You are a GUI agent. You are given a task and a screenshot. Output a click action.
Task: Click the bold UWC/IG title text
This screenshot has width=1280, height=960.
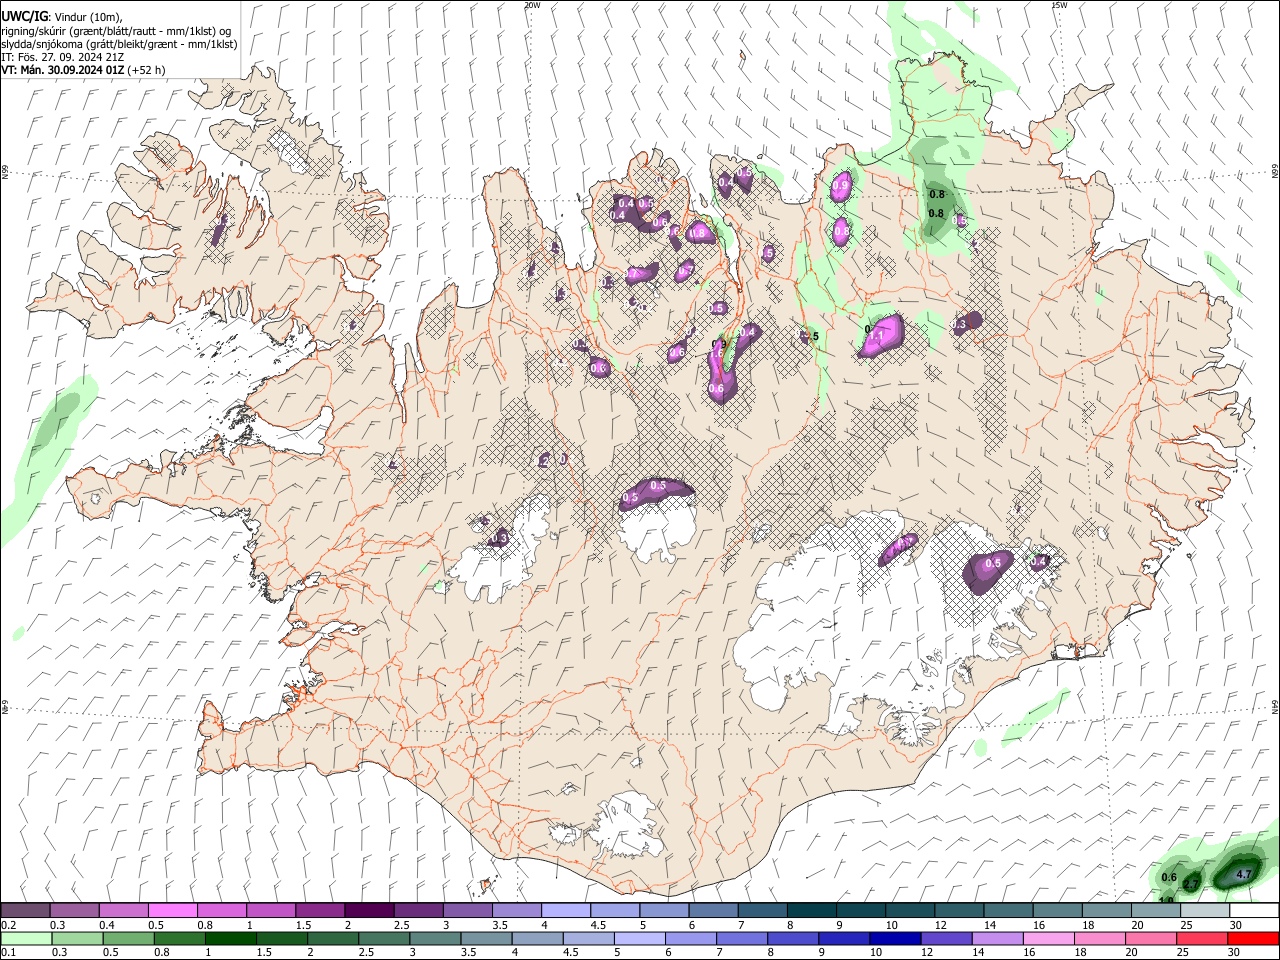tap(24, 16)
